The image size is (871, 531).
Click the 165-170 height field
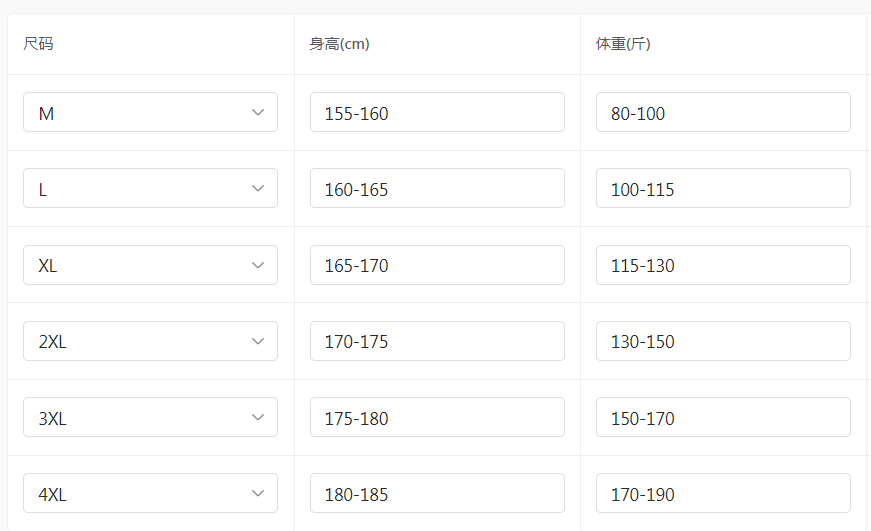coord(437,265)
